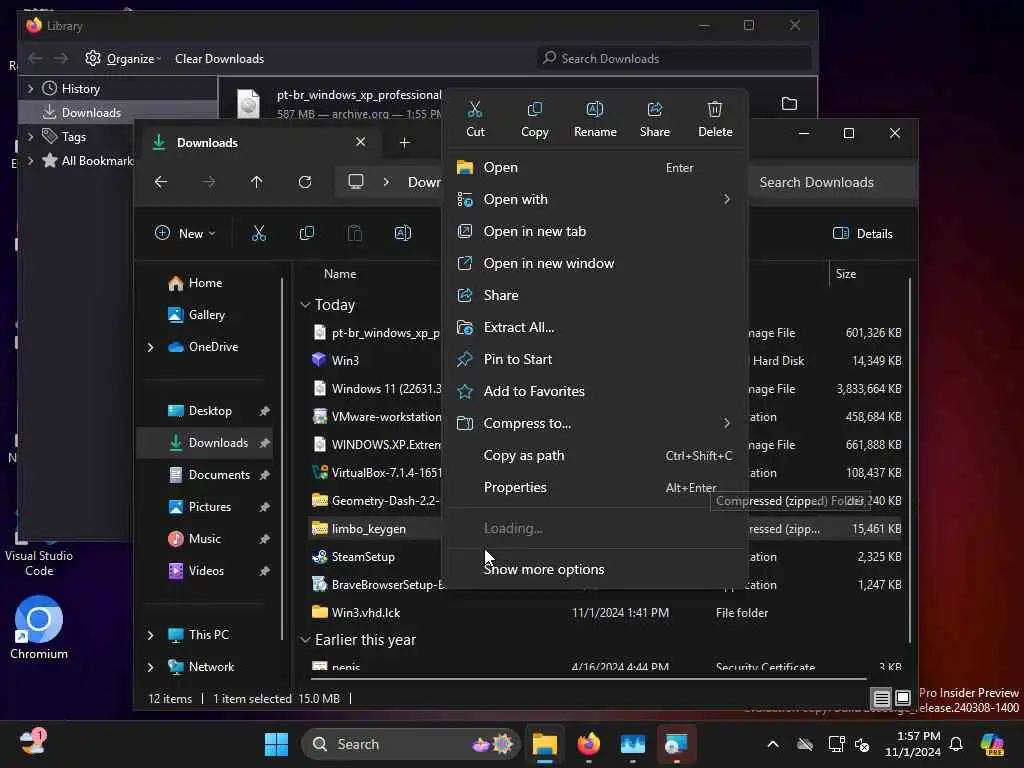Click the Refresh icon in File Explorer
Viewport: 1024px width, 768px height.
[305, 182]
